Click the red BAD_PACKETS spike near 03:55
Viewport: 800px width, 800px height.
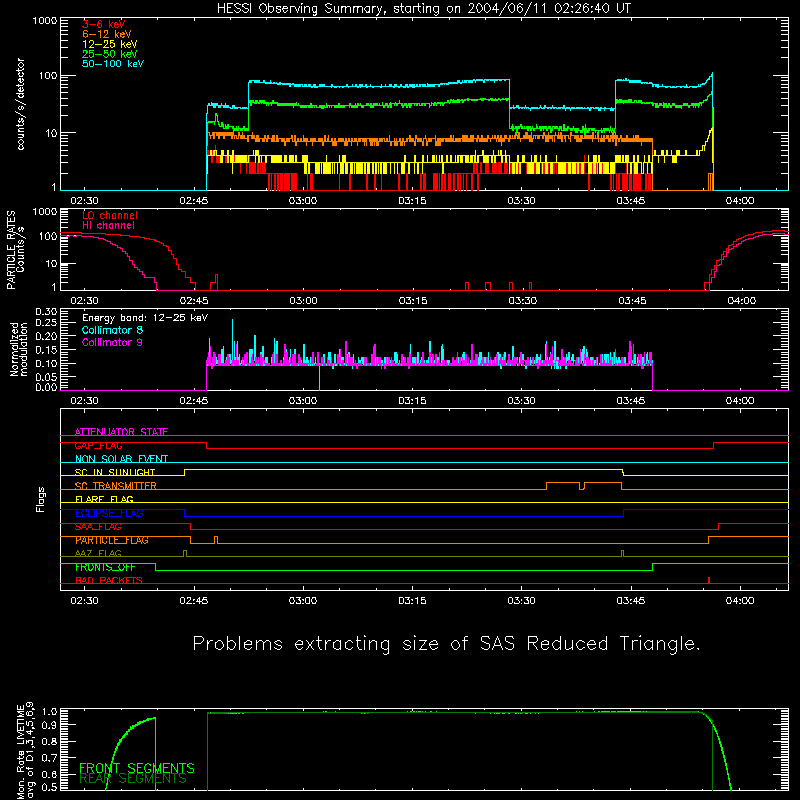click(709, 580)
